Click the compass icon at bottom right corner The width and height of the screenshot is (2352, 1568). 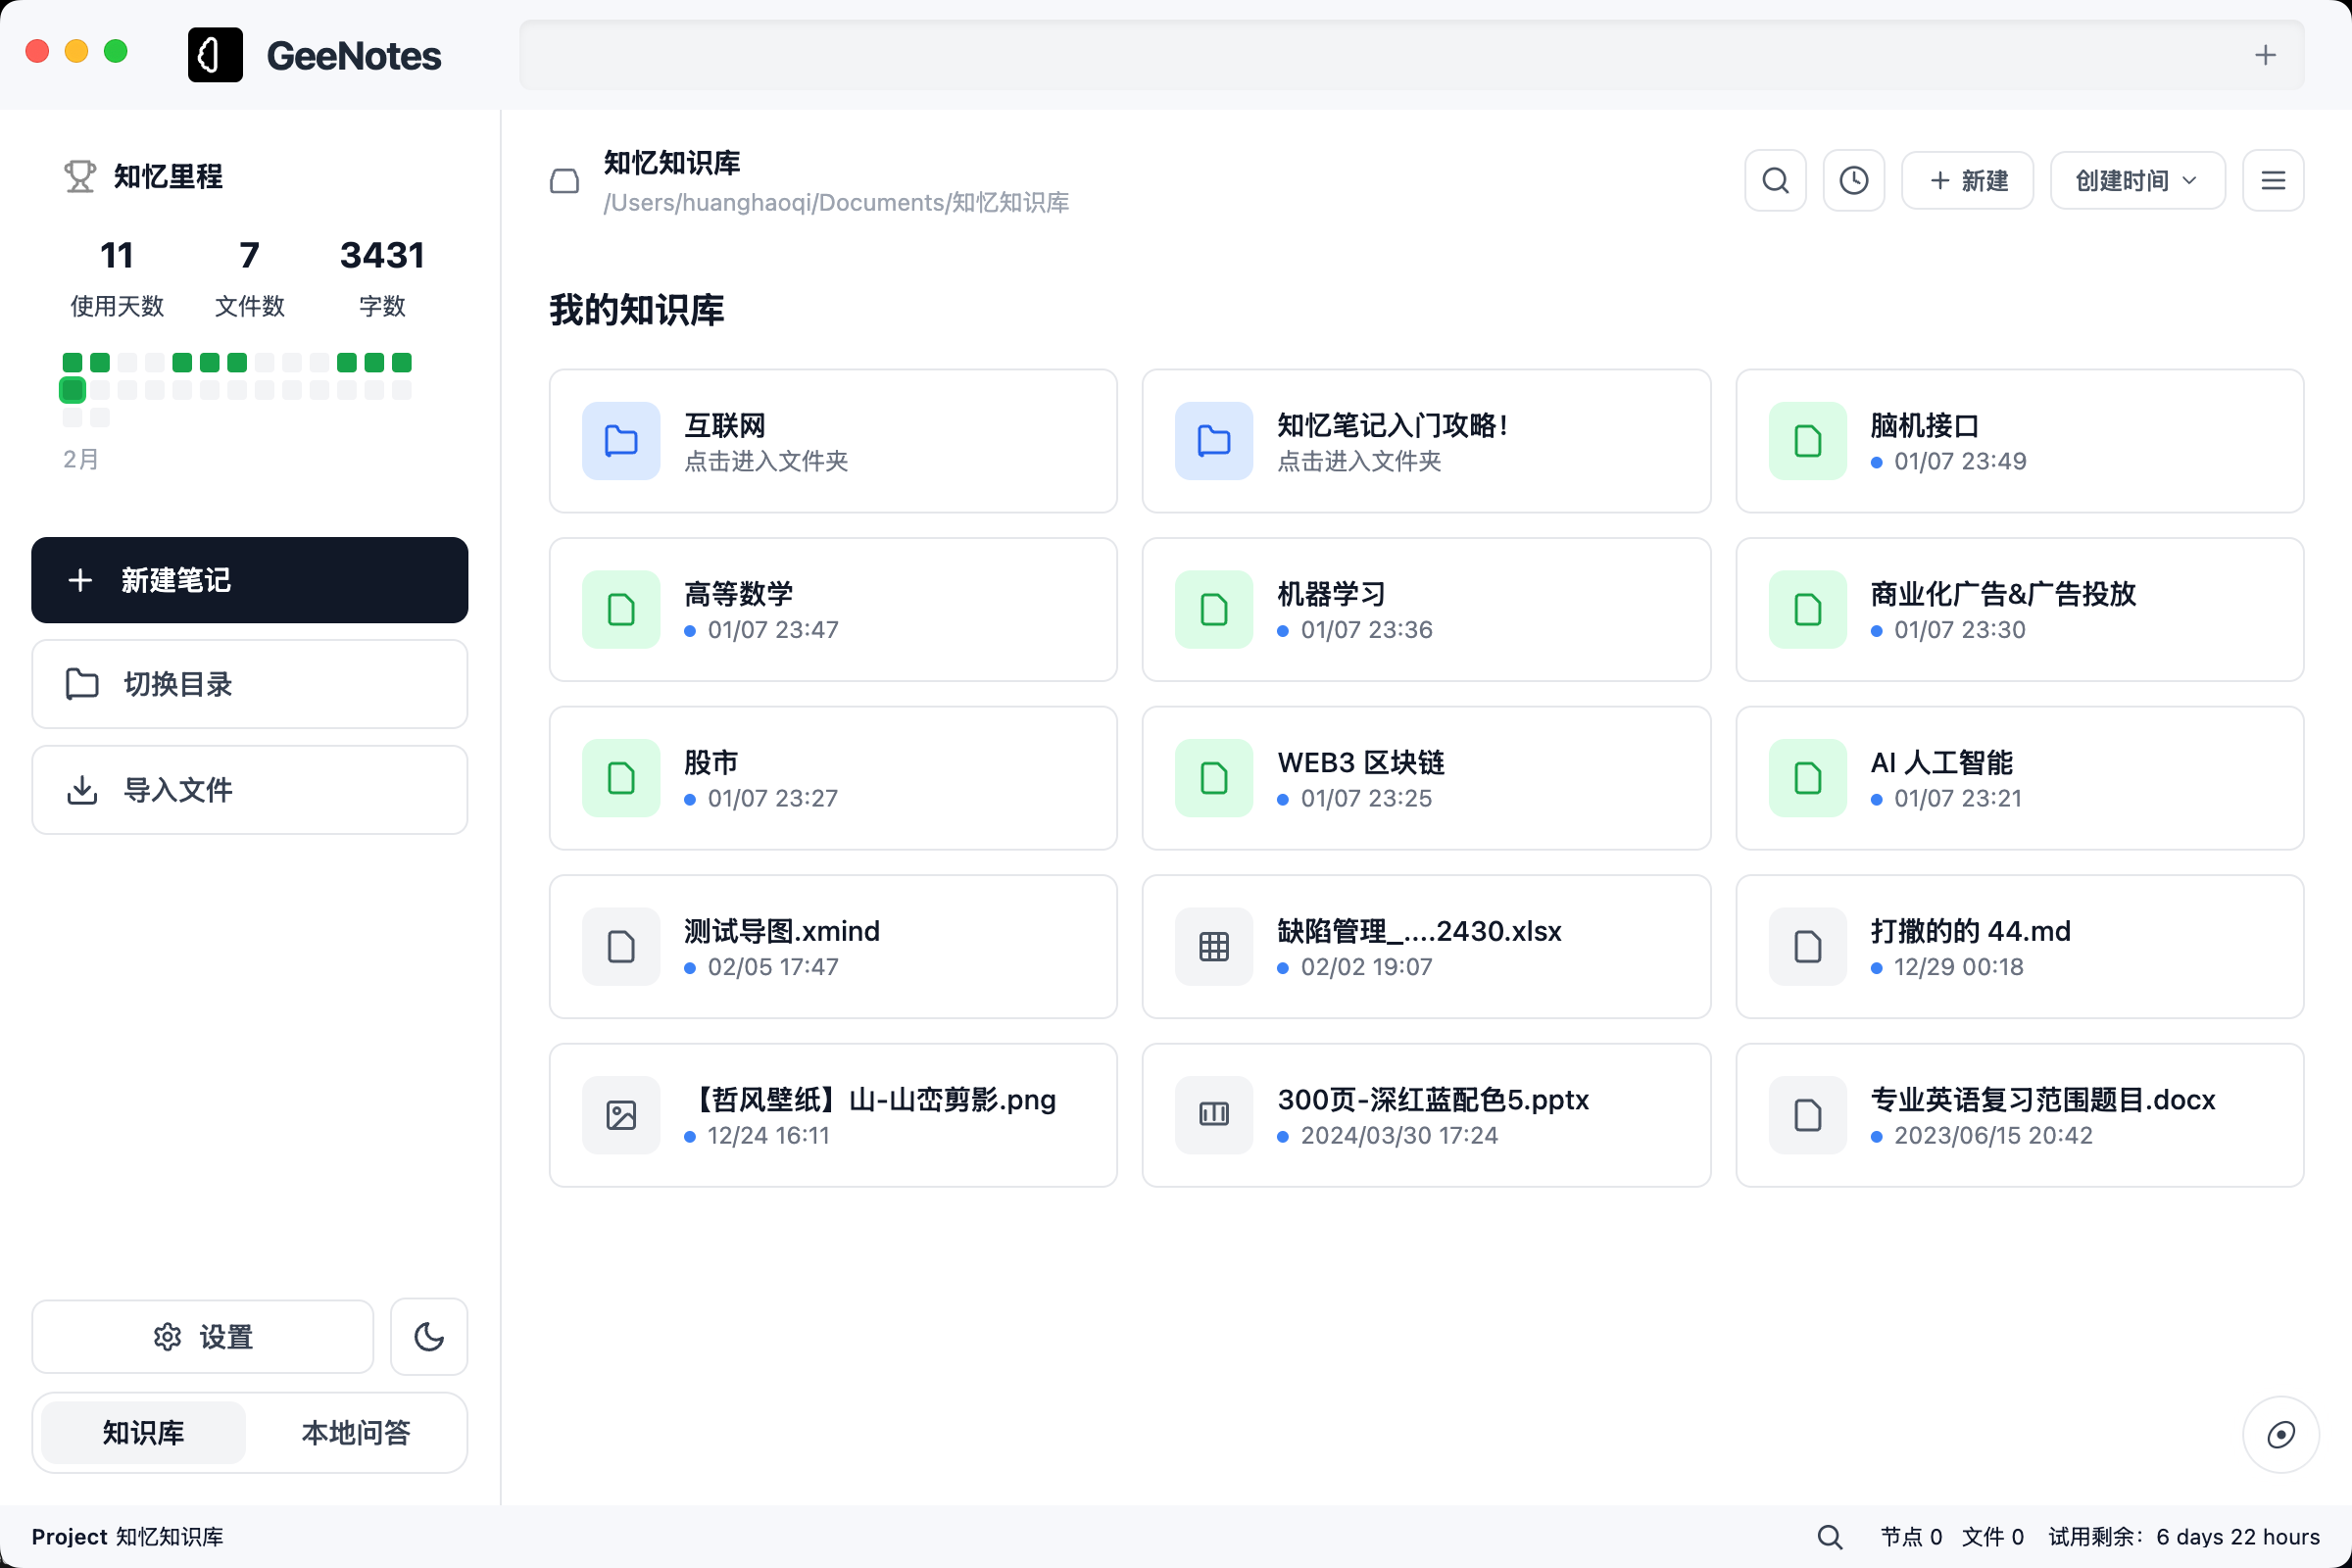pos(2281,1434)
